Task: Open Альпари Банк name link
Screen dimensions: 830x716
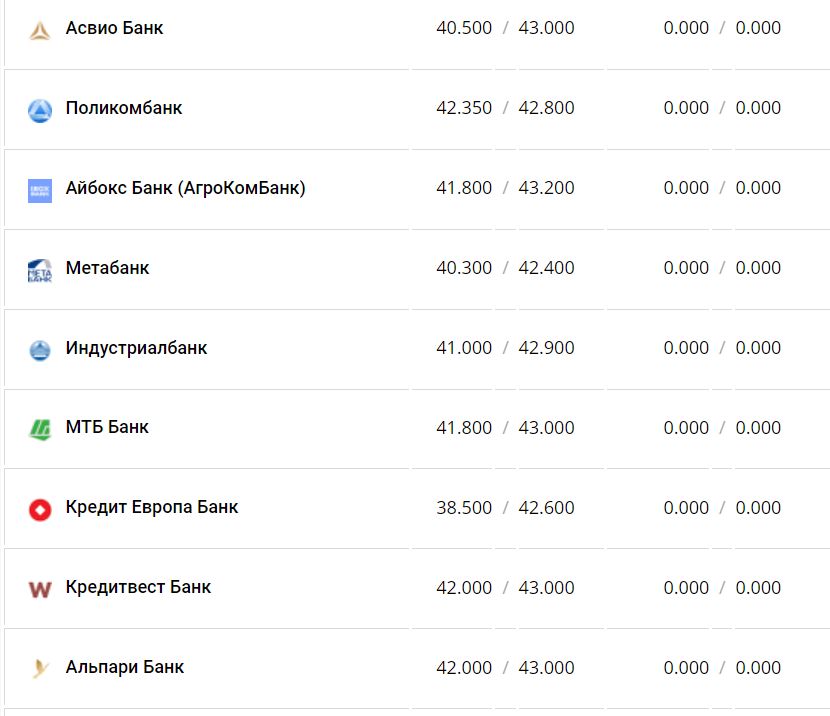Action: (x=125, y=667)
